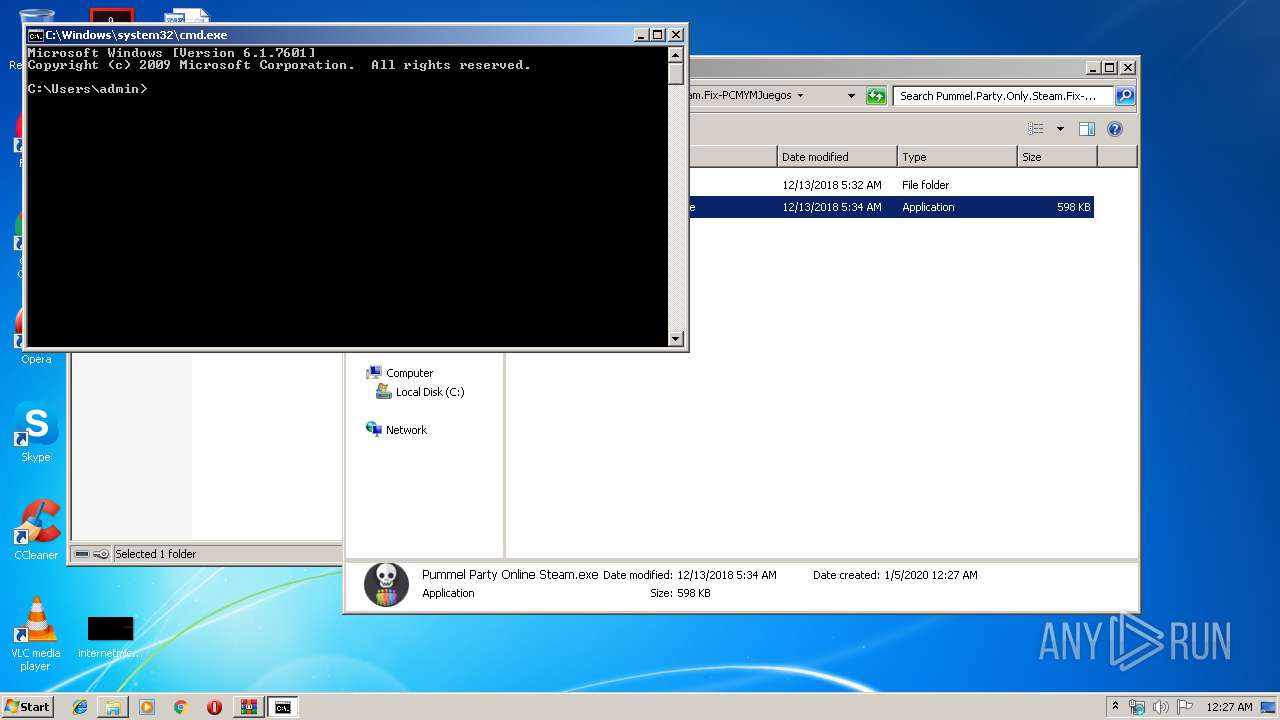This screenshot has width=1280, height=720.
Task: Switch to the cmd.exe taskbar button
Action: [x=283, y=707]
